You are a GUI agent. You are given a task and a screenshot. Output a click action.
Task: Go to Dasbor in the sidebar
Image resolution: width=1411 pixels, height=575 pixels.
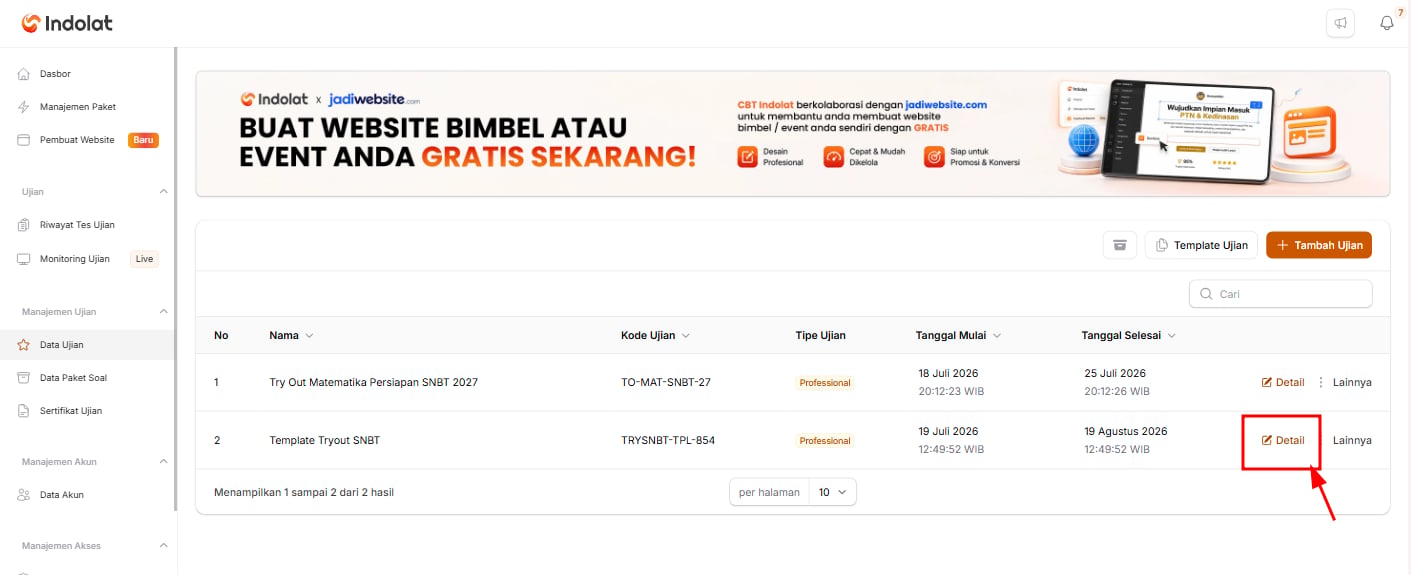pyautogui.click(x=88, y=74)
